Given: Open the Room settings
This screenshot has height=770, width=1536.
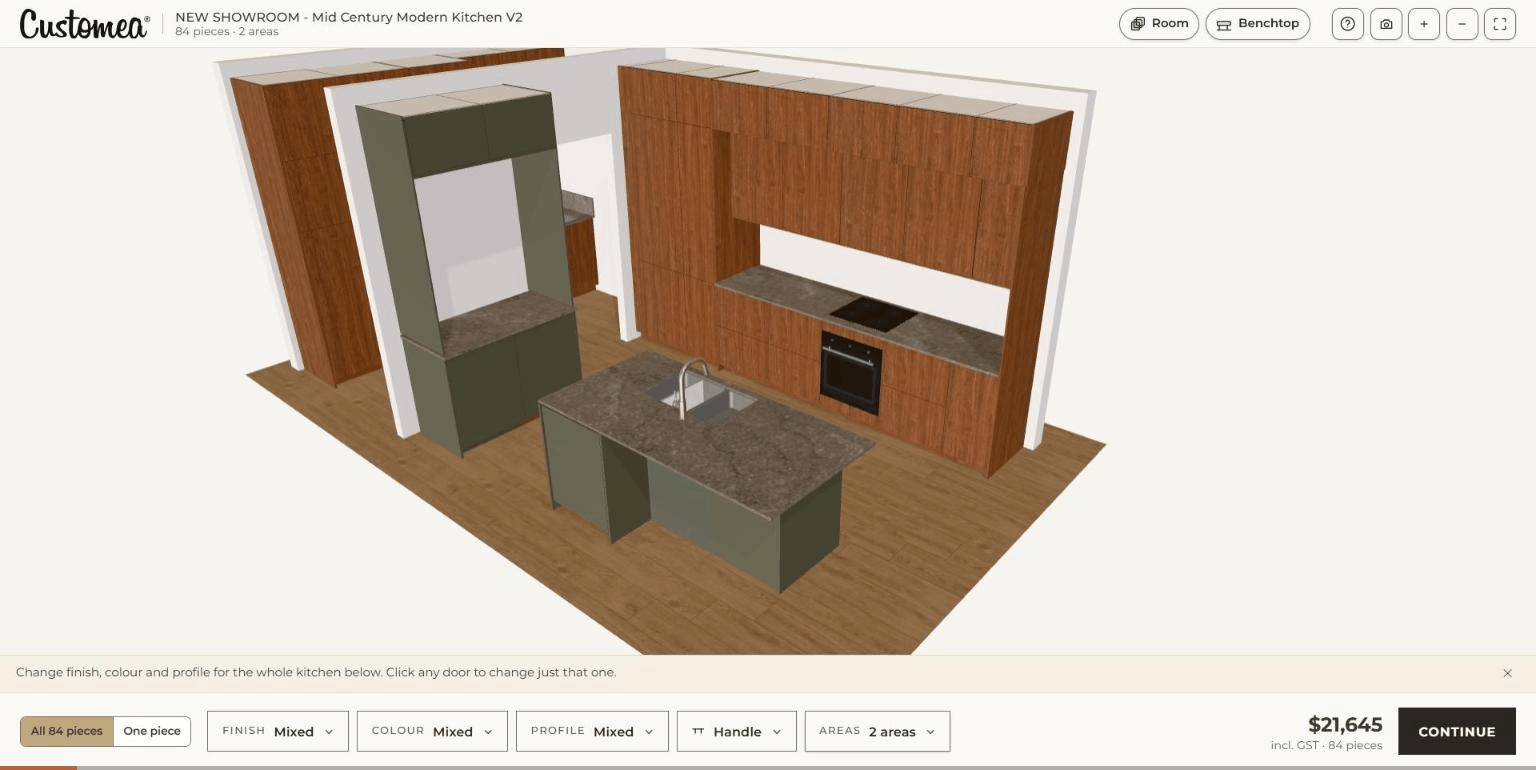Looking at the screenshot, I should 1159,24.
